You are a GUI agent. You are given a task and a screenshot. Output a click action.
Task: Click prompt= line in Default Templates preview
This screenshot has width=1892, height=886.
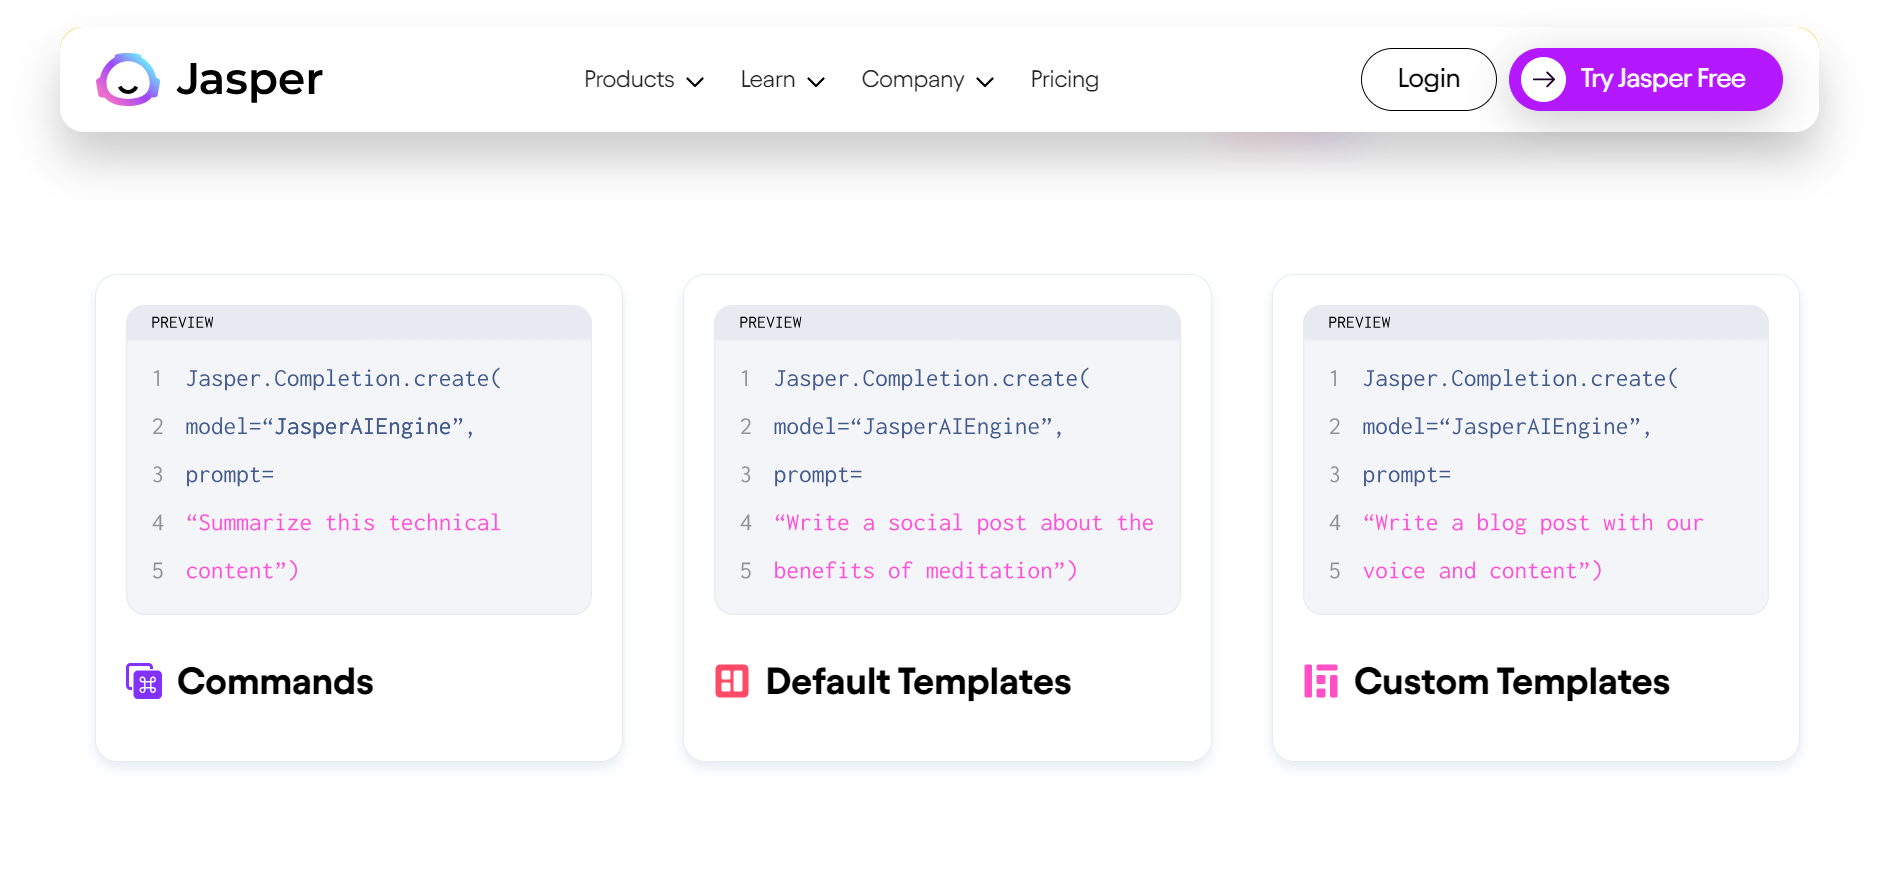click(817, 475)
